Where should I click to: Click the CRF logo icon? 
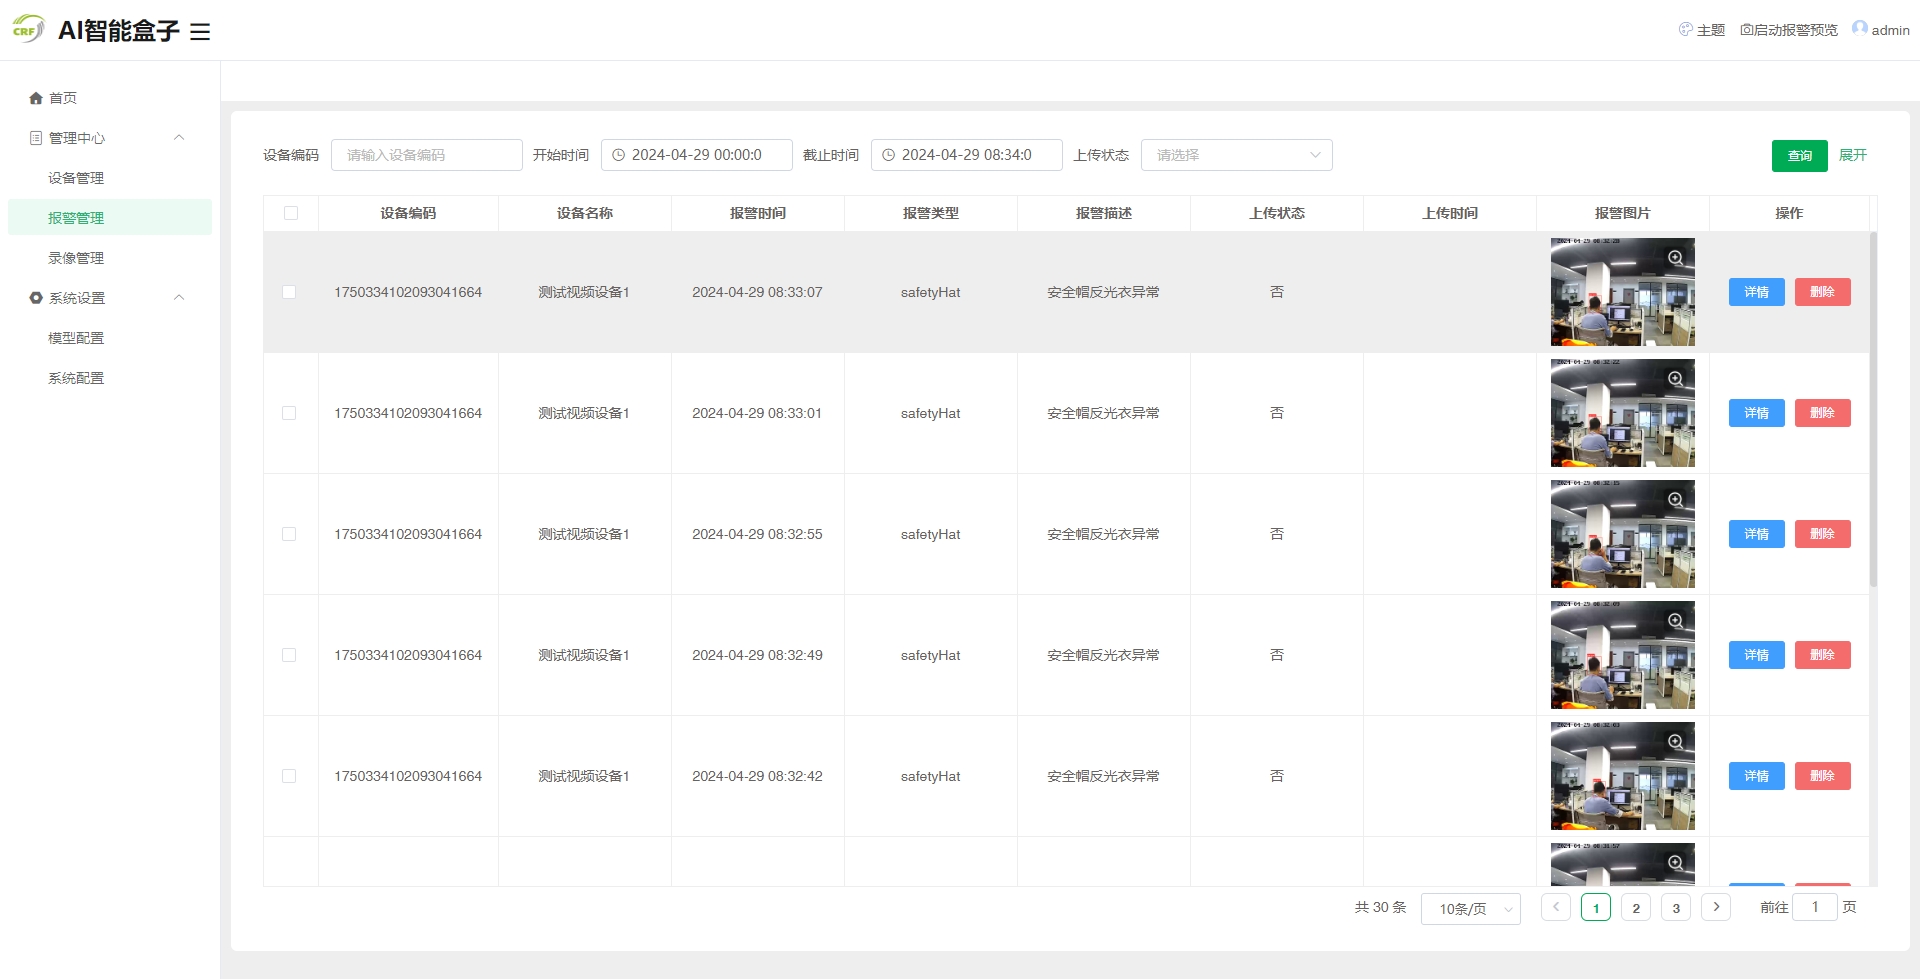coord(28,29)
